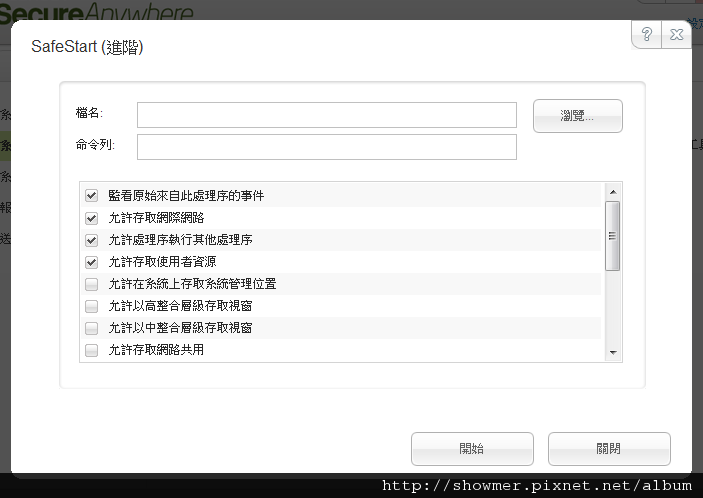Image resolution: width=703 pixels, height=498 pixels.
Task: Select the 允許以中整合層級存取視窗 label text
Action: (180, 328)
